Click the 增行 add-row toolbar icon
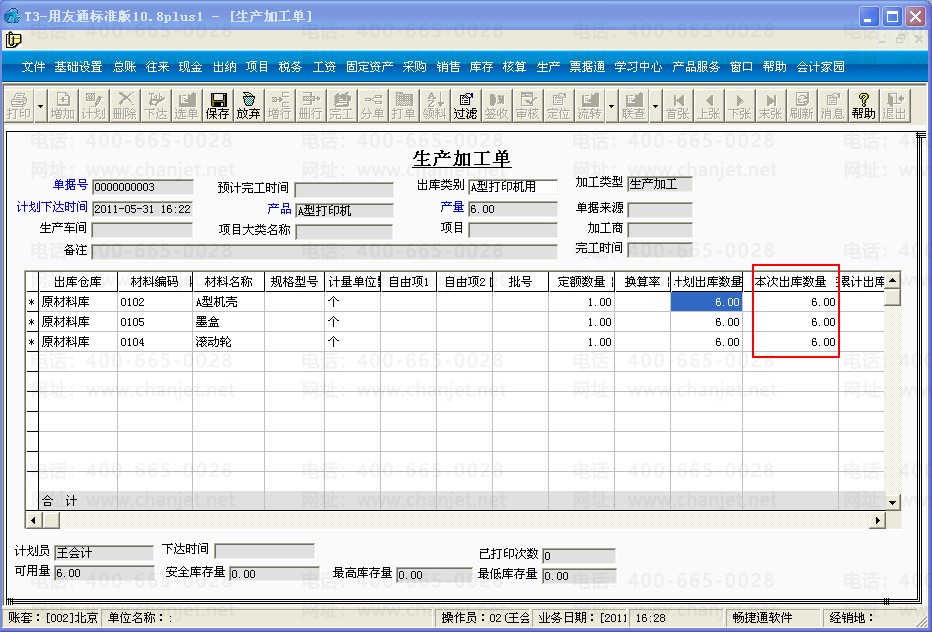This screenshot has width=932, height=632. point(279,105)
